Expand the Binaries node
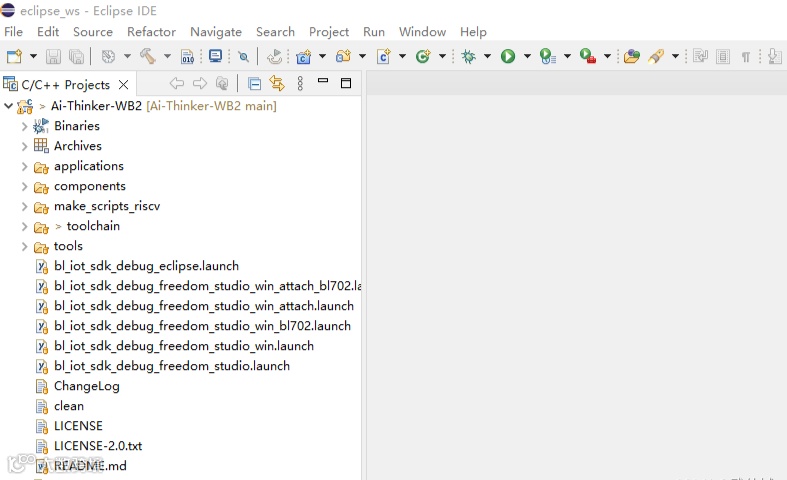 (x=24, y=126)
